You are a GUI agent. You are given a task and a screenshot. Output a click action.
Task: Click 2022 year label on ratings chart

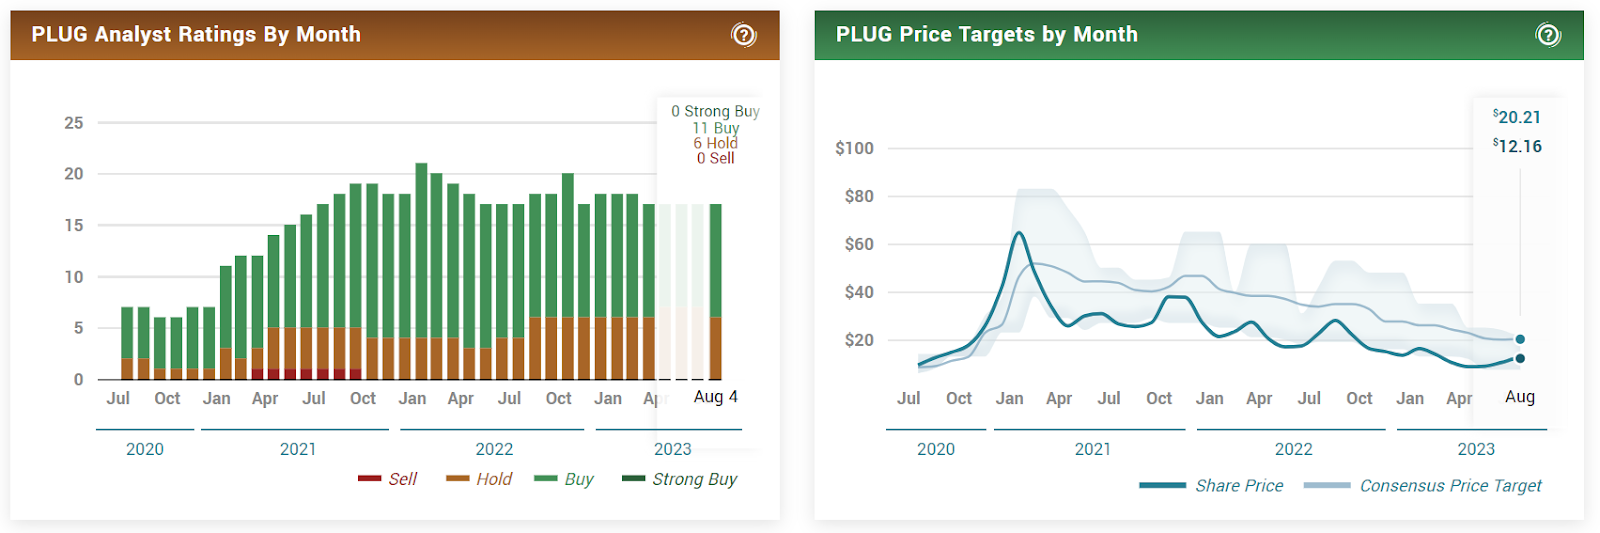(494, 449)
